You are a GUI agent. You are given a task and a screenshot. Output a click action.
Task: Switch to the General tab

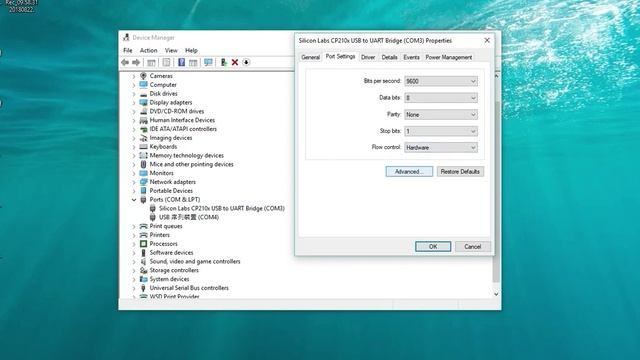310,58
